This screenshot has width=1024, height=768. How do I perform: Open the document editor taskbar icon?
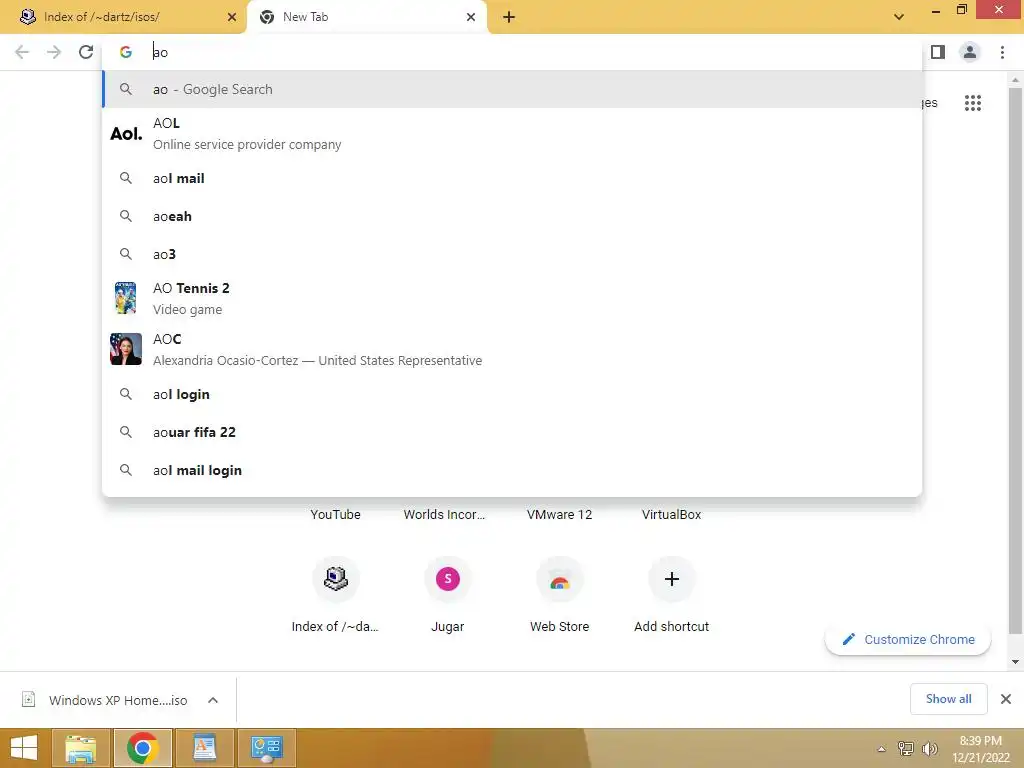click(204, 748)
